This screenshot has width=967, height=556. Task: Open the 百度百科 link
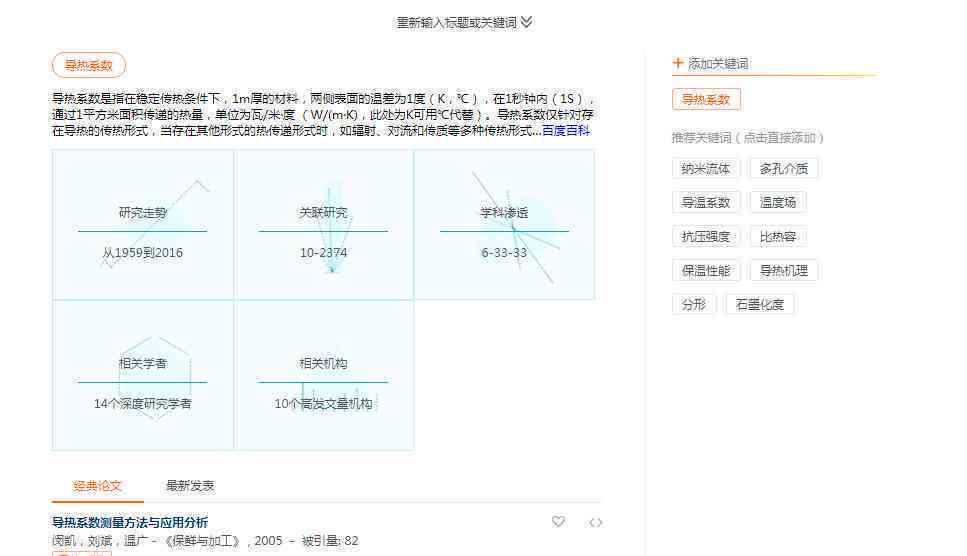[x=566, y=131]
